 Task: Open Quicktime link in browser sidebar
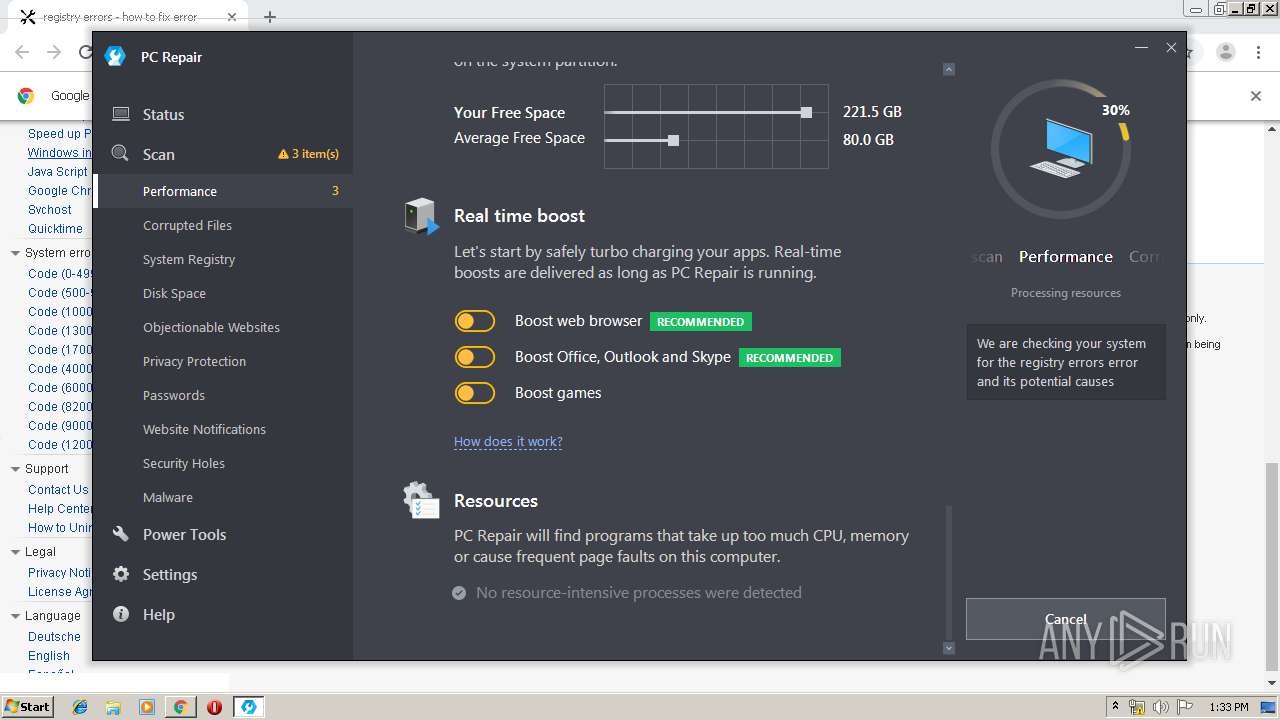pyautogui.click(x=55, y=229)
